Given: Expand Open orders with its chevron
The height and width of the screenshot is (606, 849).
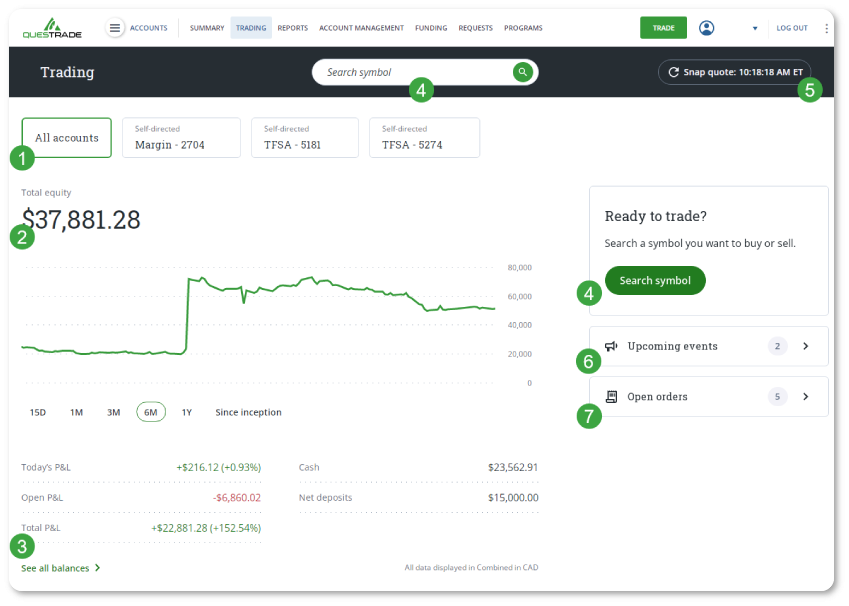Looking at the screenshot, I should point(806,396).
